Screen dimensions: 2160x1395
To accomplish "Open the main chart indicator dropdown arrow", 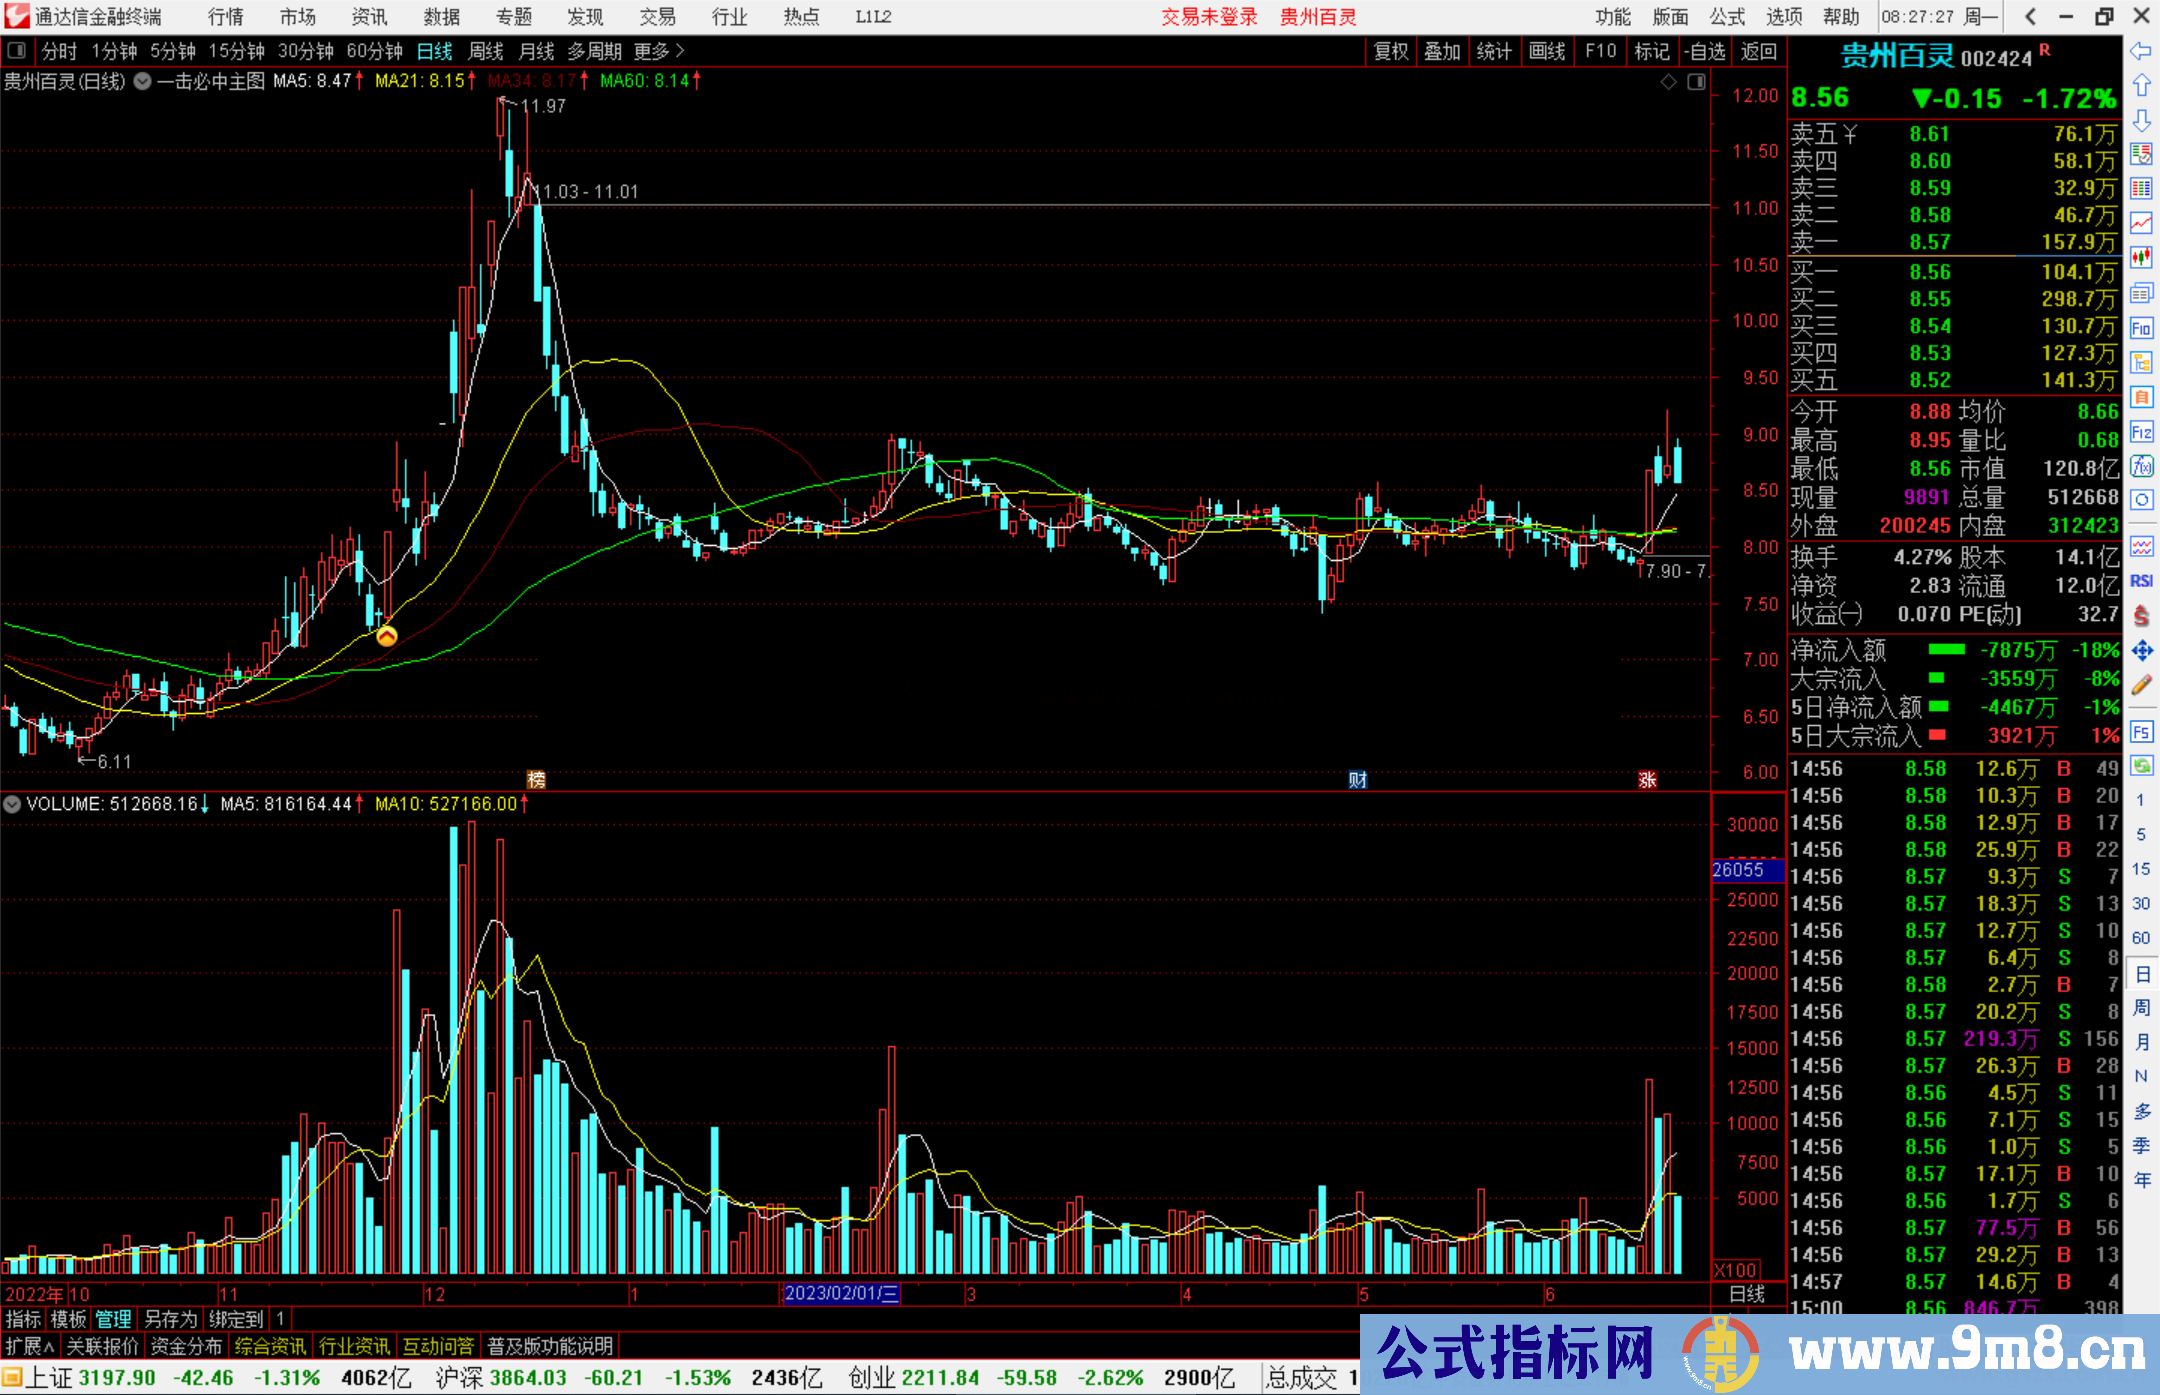I will [x=143, y=81].
